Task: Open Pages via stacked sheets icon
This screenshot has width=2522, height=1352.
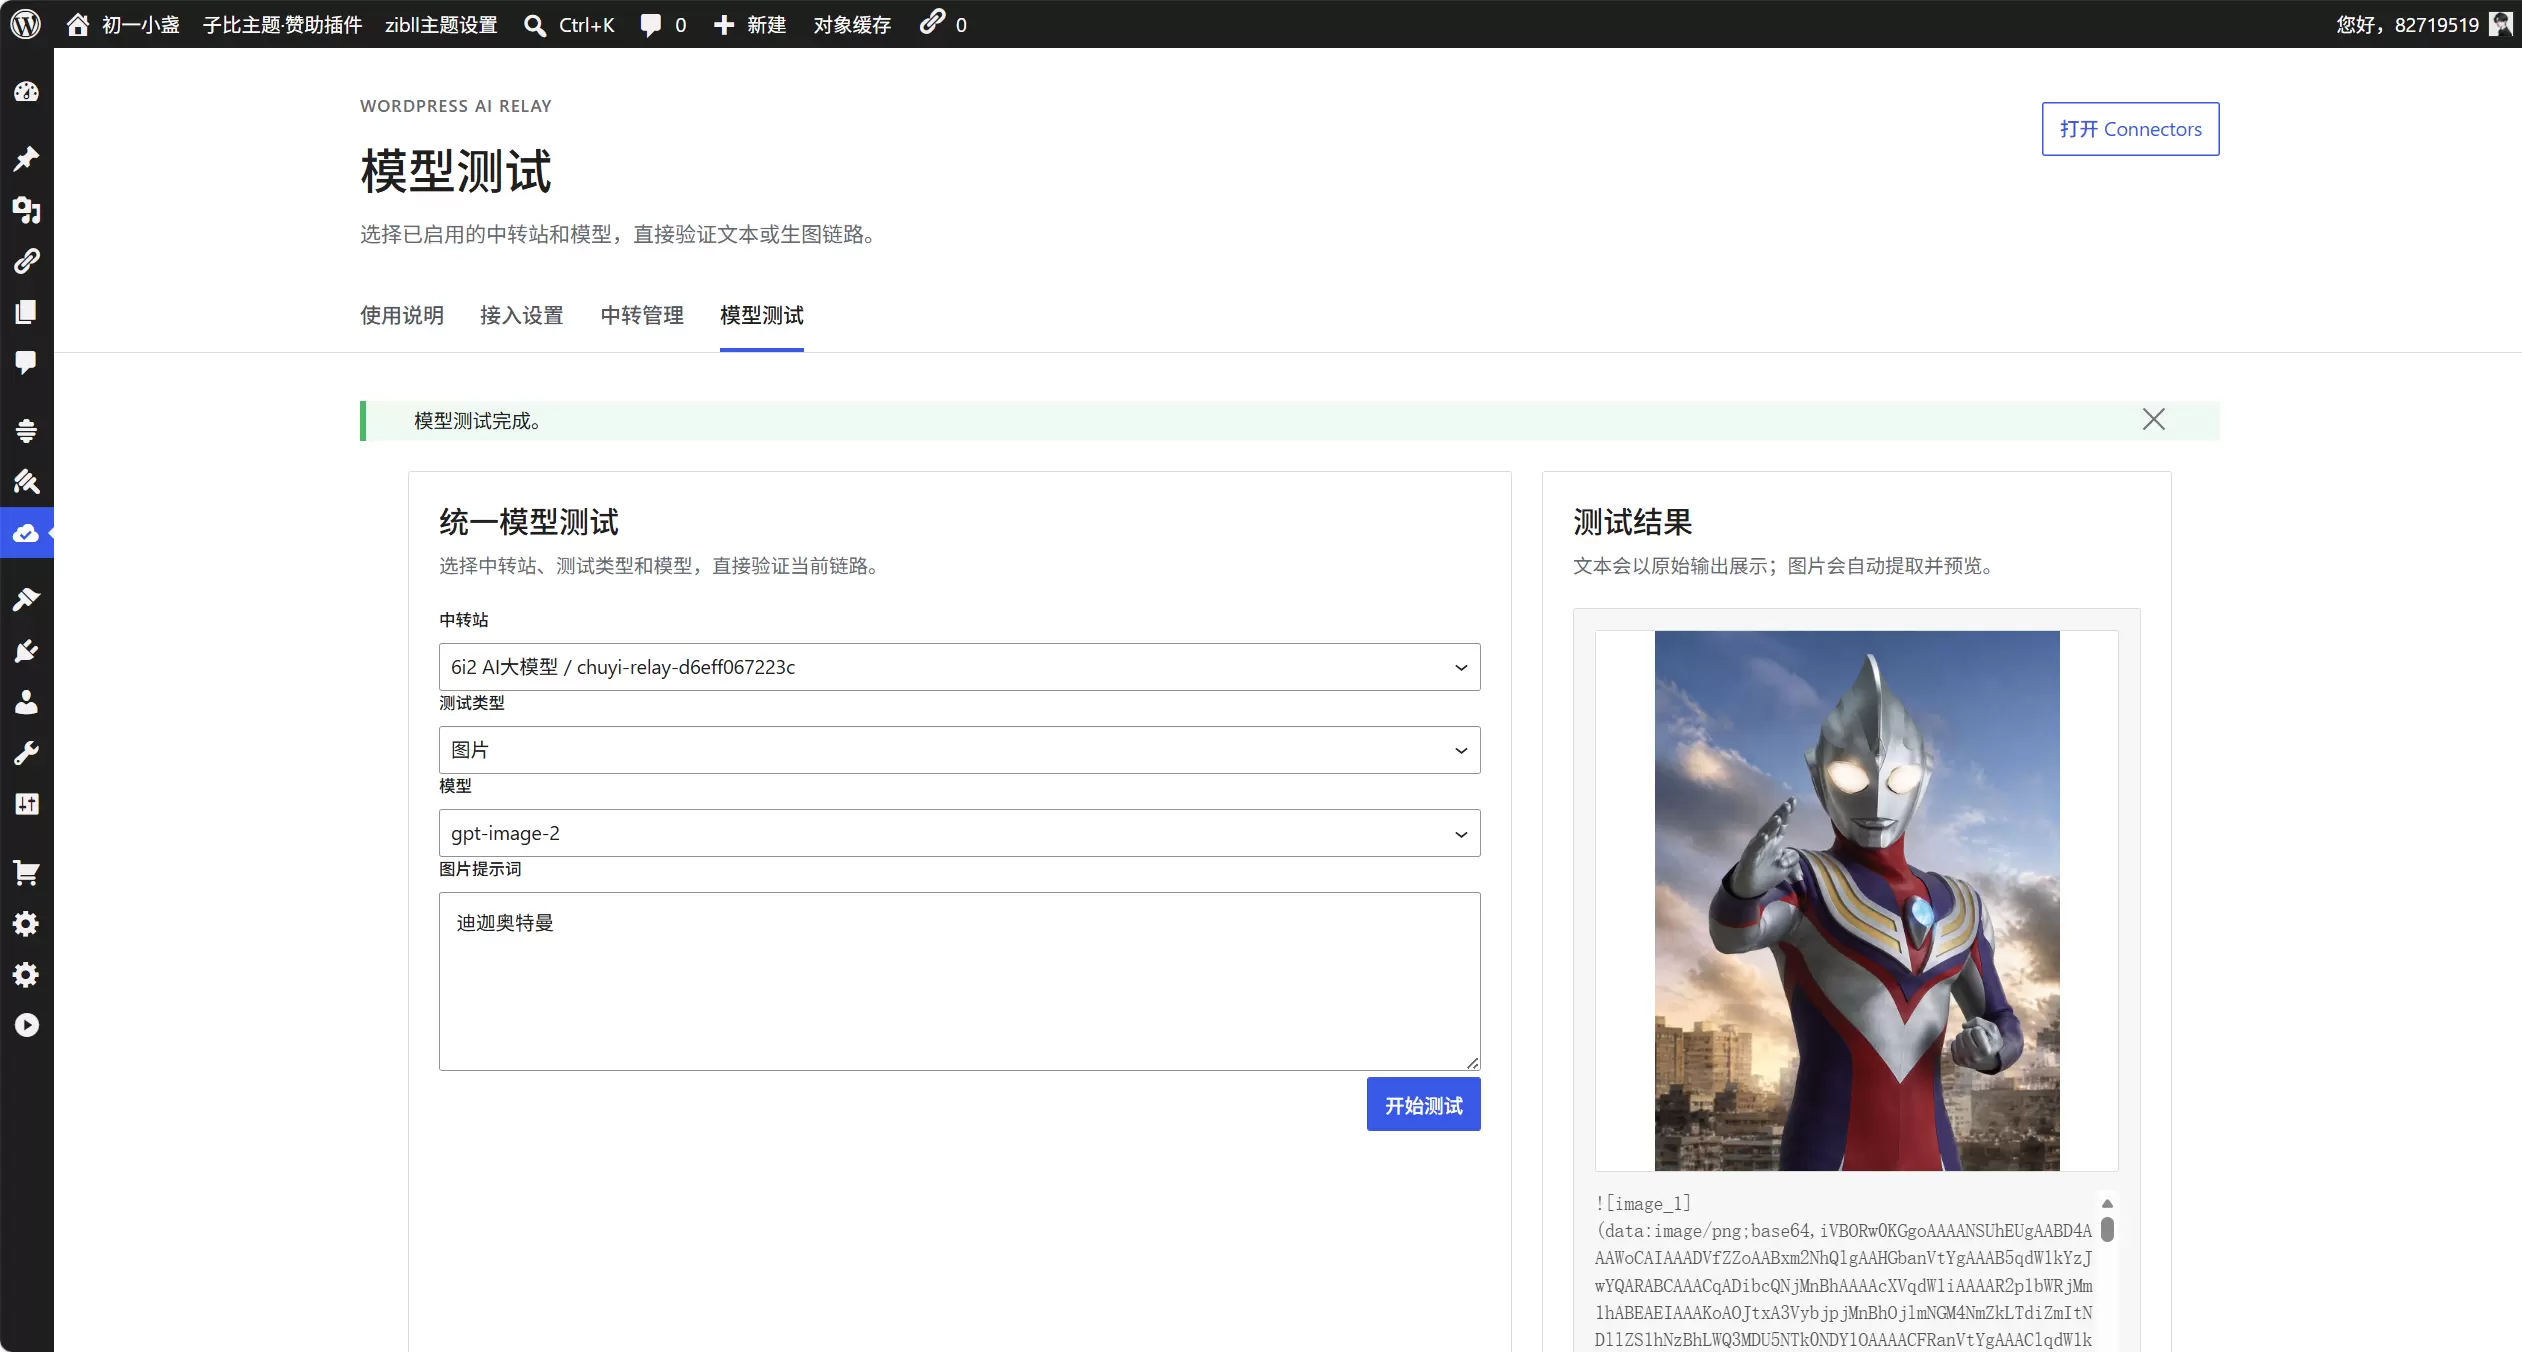Action: point(26,312)
